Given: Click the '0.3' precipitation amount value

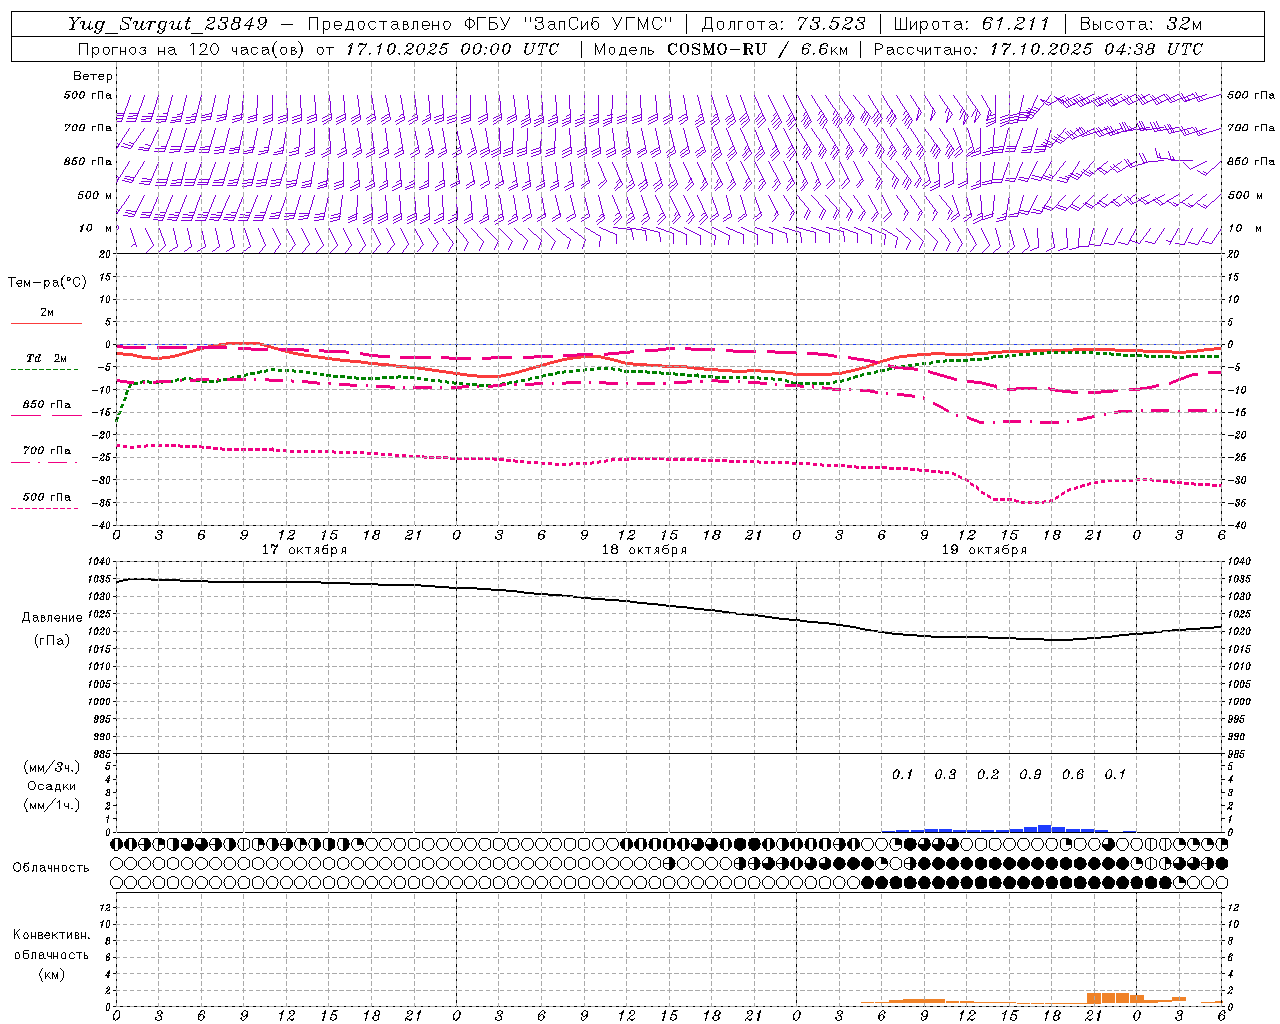Looking at the screenshot, I should coord(945,775).
